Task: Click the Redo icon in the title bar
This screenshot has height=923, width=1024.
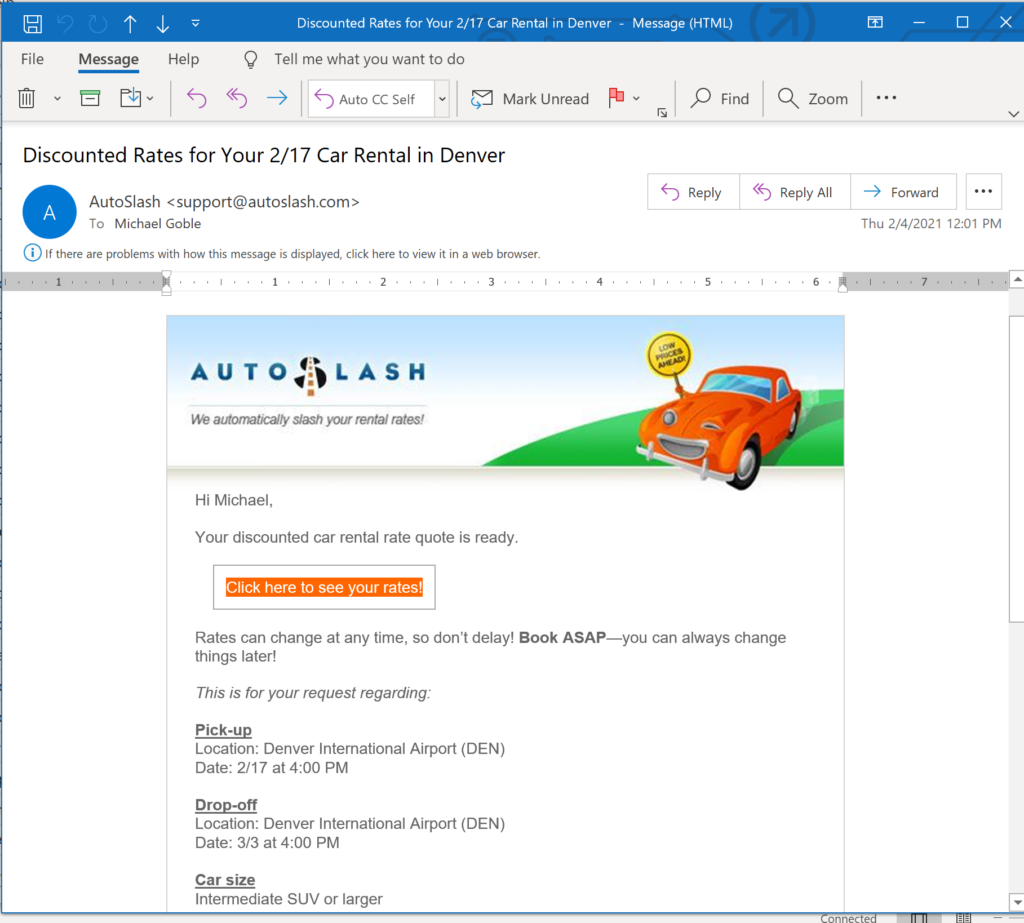Action: point(98,24)
